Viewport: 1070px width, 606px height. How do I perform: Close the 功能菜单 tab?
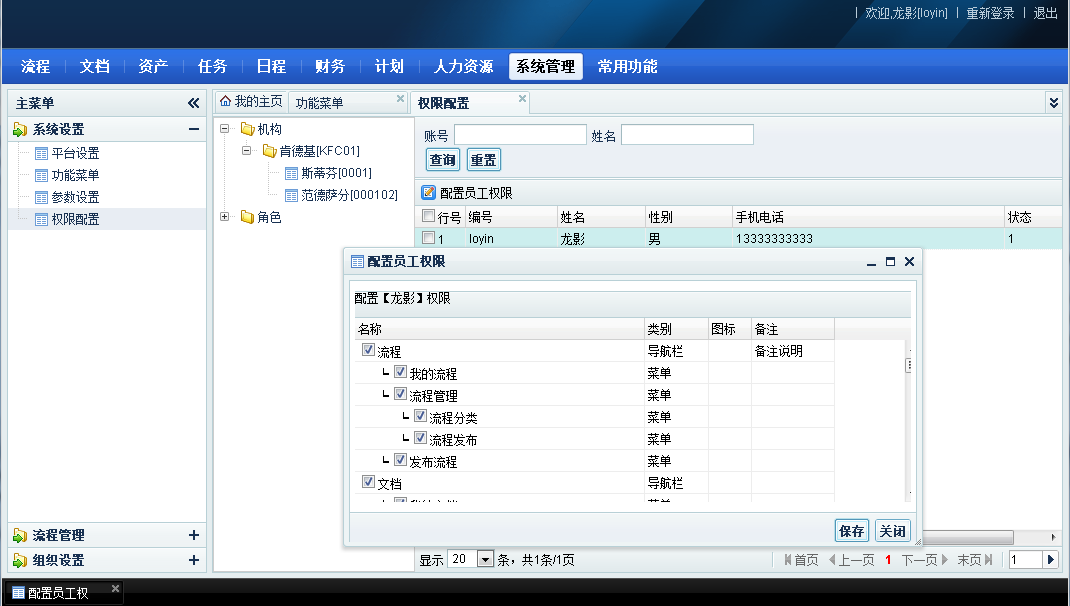tap(401, 99)
